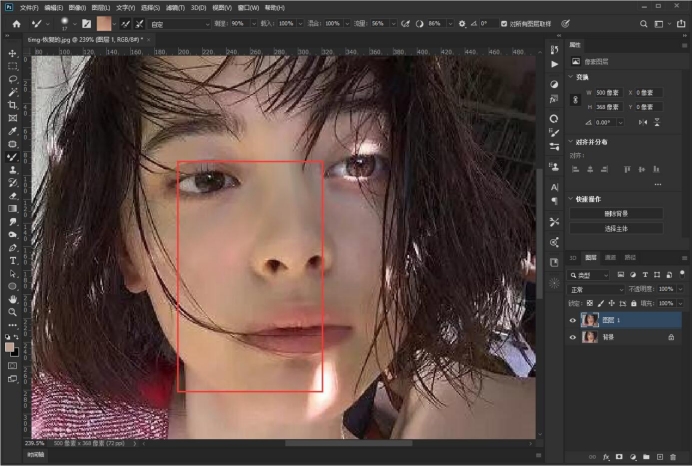Collapse the 快速操作 section
This screenshot has height=466, width=692.
571,199
